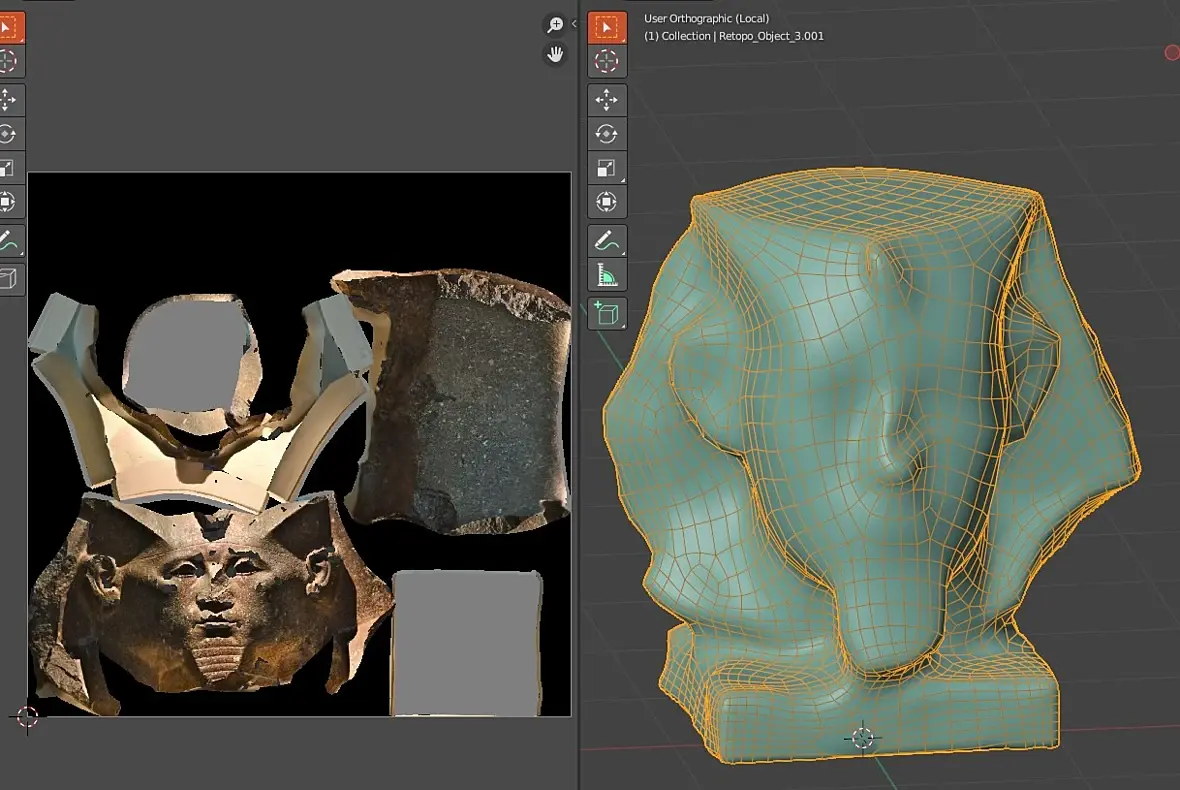
Task: Choose the Move tool in the 3D viewport
Action: pyautogui.click(x=606, y=100)
